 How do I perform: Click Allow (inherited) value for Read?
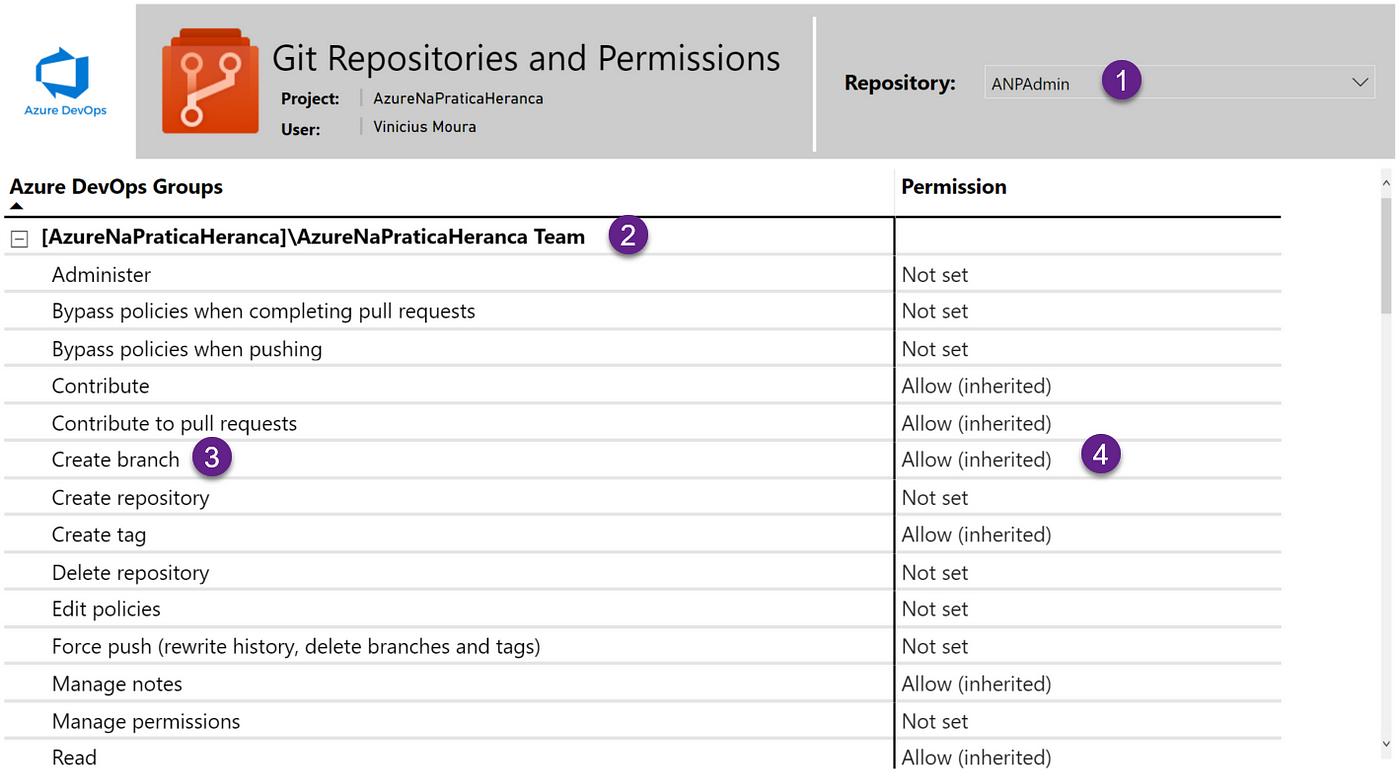(976, 758)
